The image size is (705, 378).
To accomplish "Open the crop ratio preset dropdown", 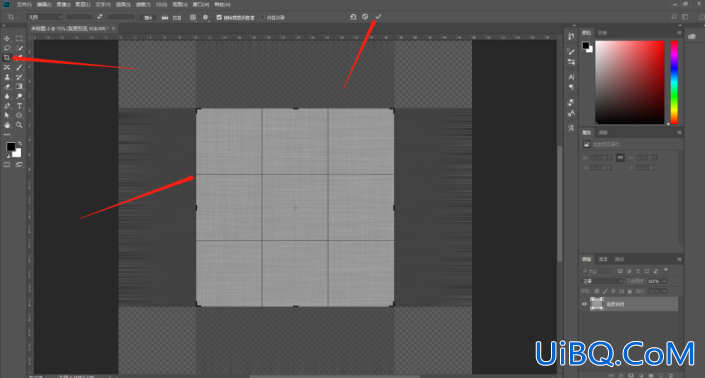I will [44, 17].
